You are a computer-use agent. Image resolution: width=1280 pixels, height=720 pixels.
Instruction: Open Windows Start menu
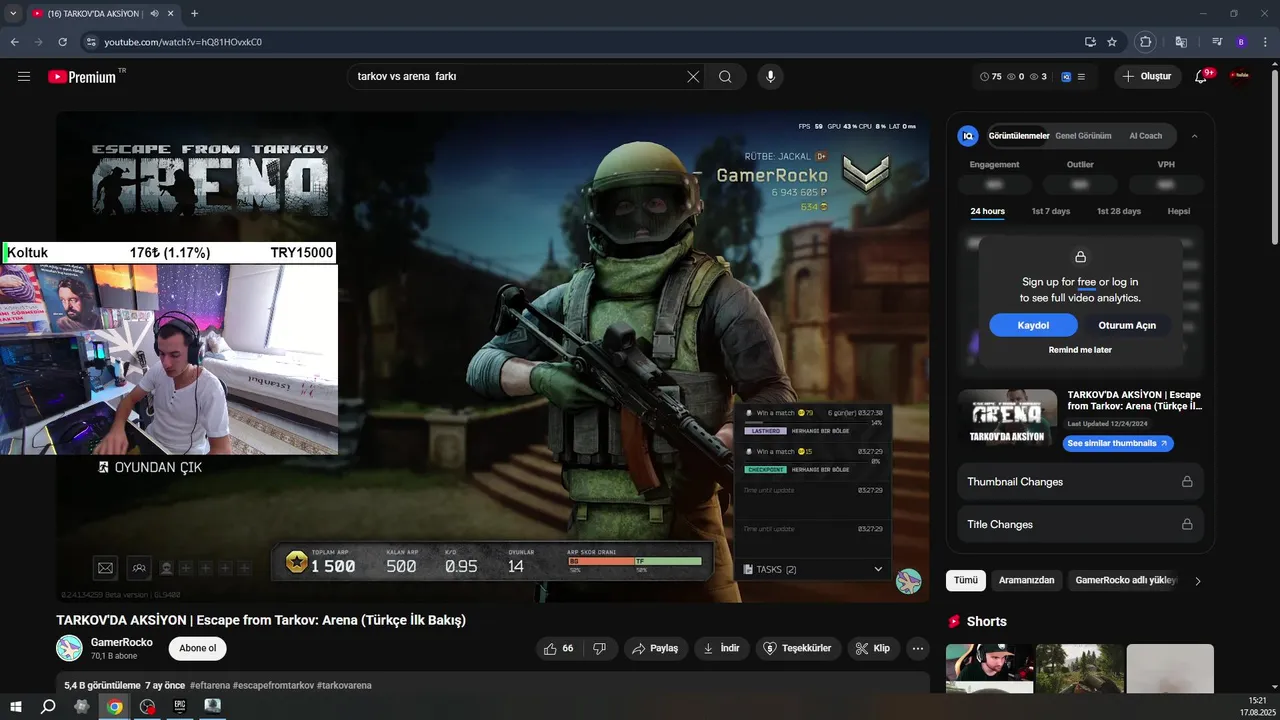click(x=16, y=706)
